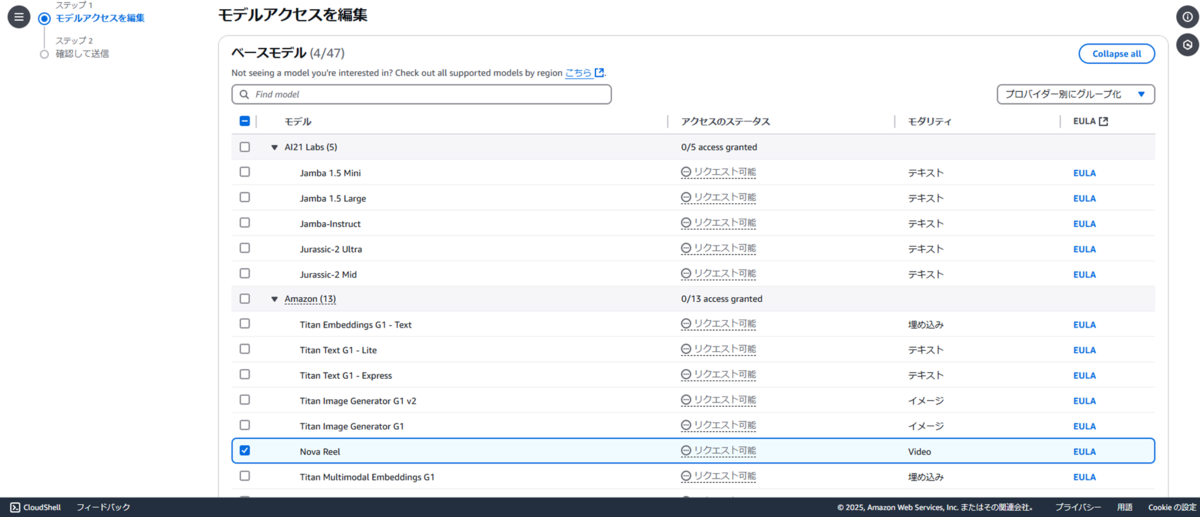
Task: Click リクエスト可能 status for Titan Image Generator G1
Action: click(725, 426)
